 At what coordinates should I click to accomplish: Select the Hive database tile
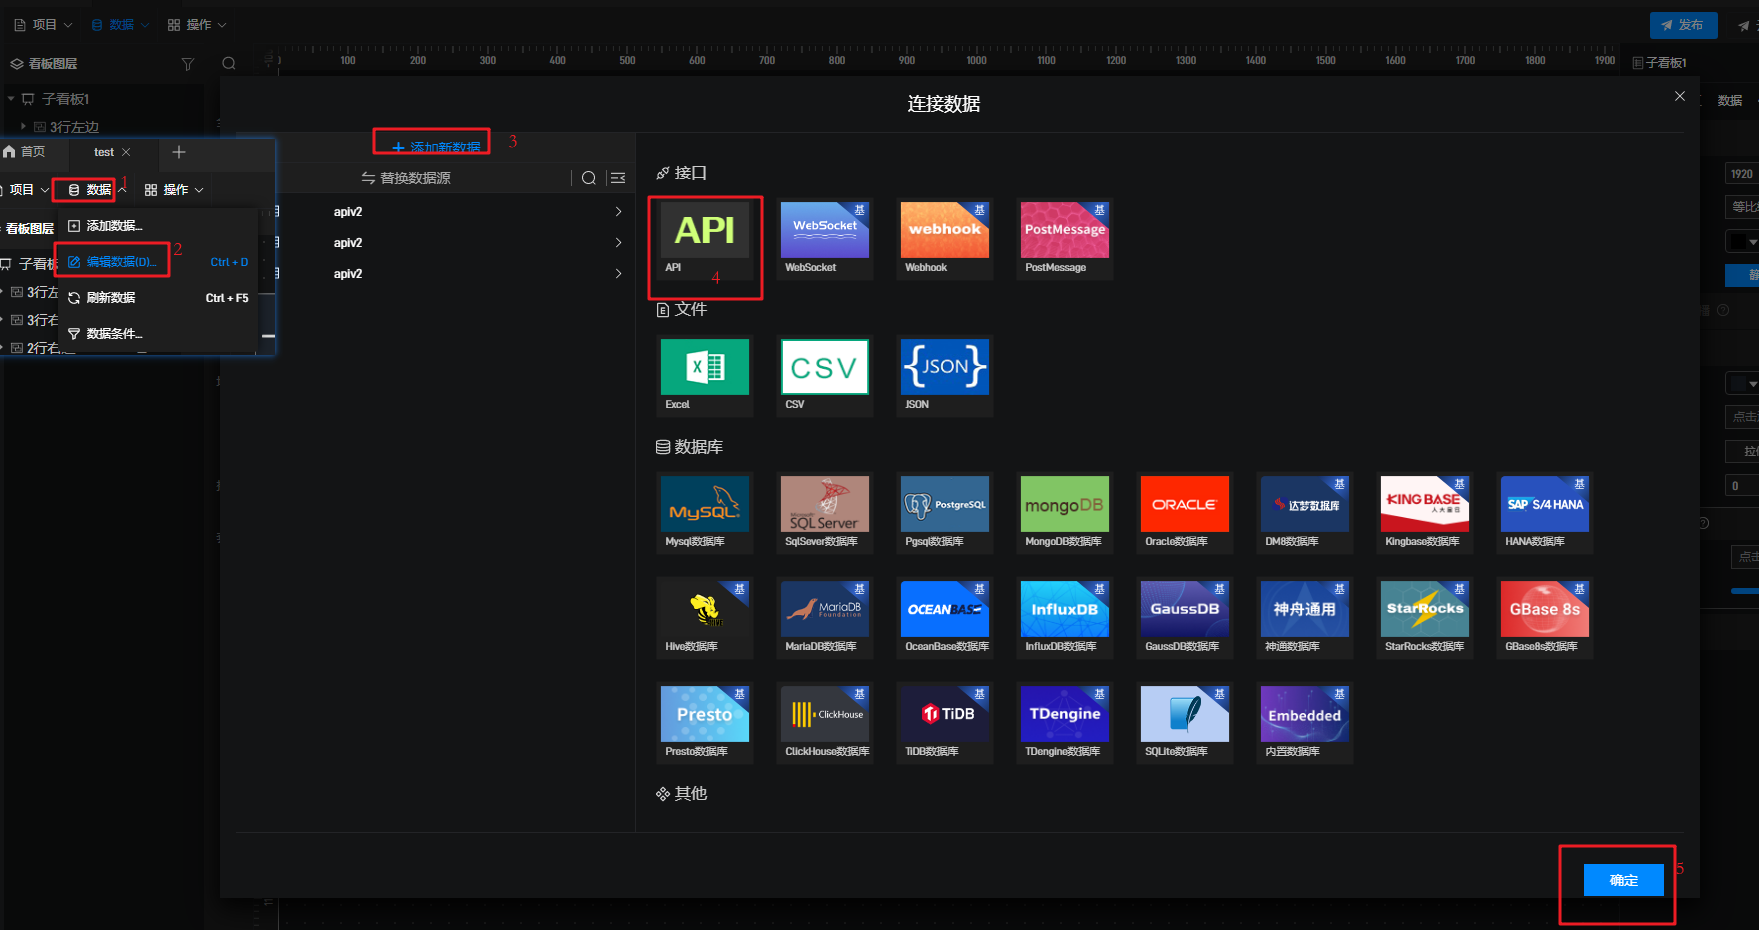tap(705, 618)
